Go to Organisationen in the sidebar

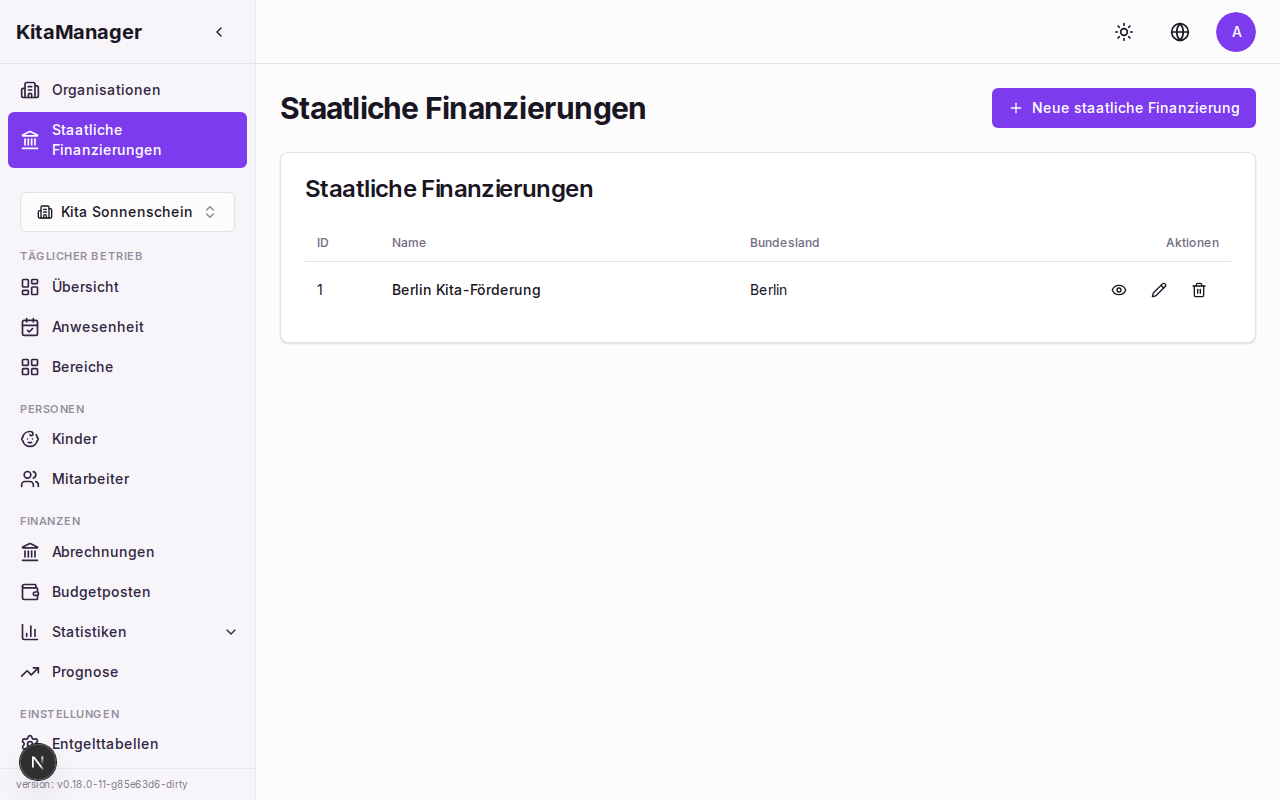106,90
